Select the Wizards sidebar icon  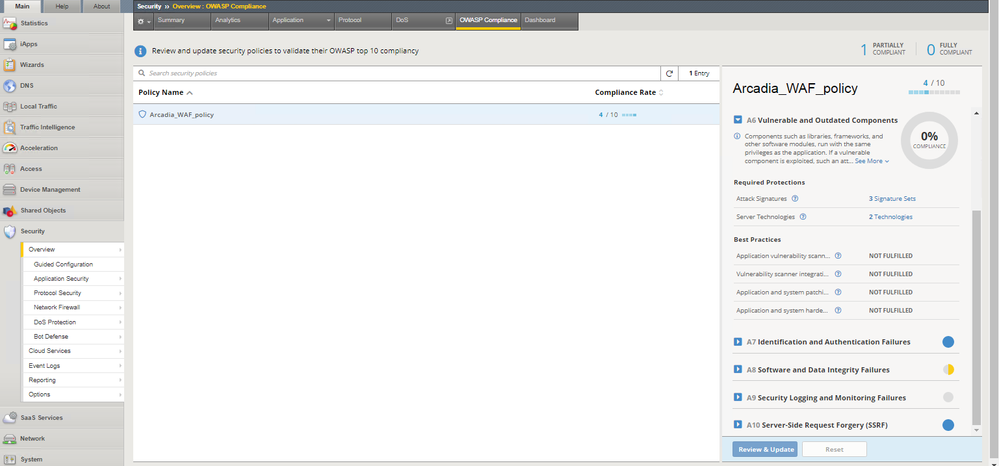pyautogui.click(x=10, y=65)
